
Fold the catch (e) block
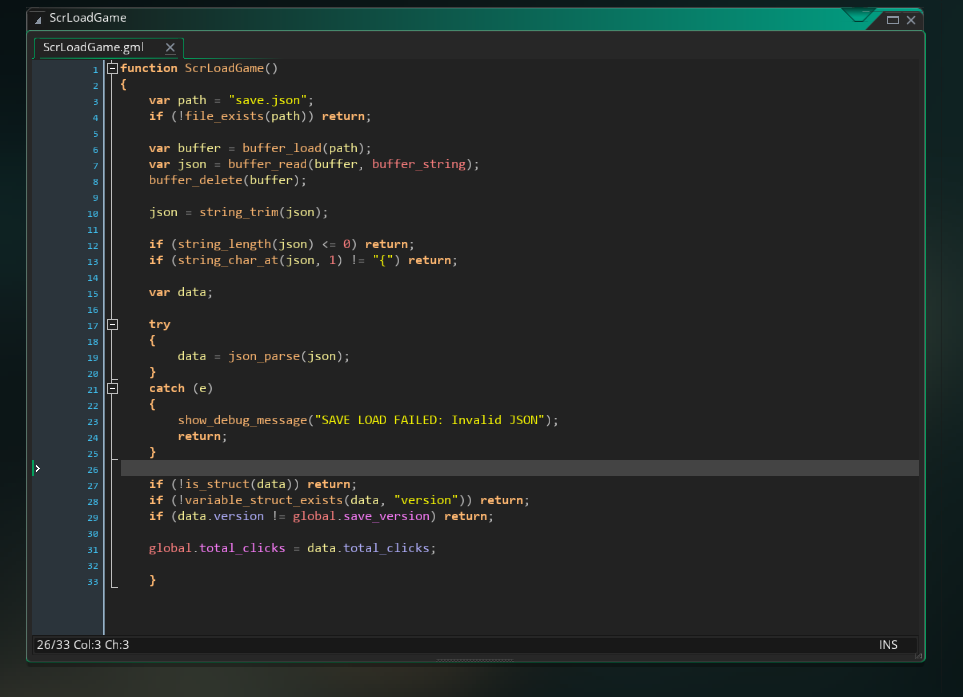[x=112, y=388]
